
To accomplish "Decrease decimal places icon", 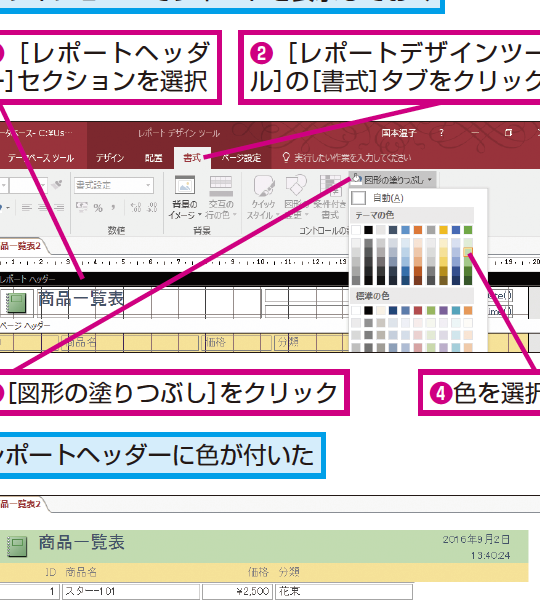I will pos(152,208).
